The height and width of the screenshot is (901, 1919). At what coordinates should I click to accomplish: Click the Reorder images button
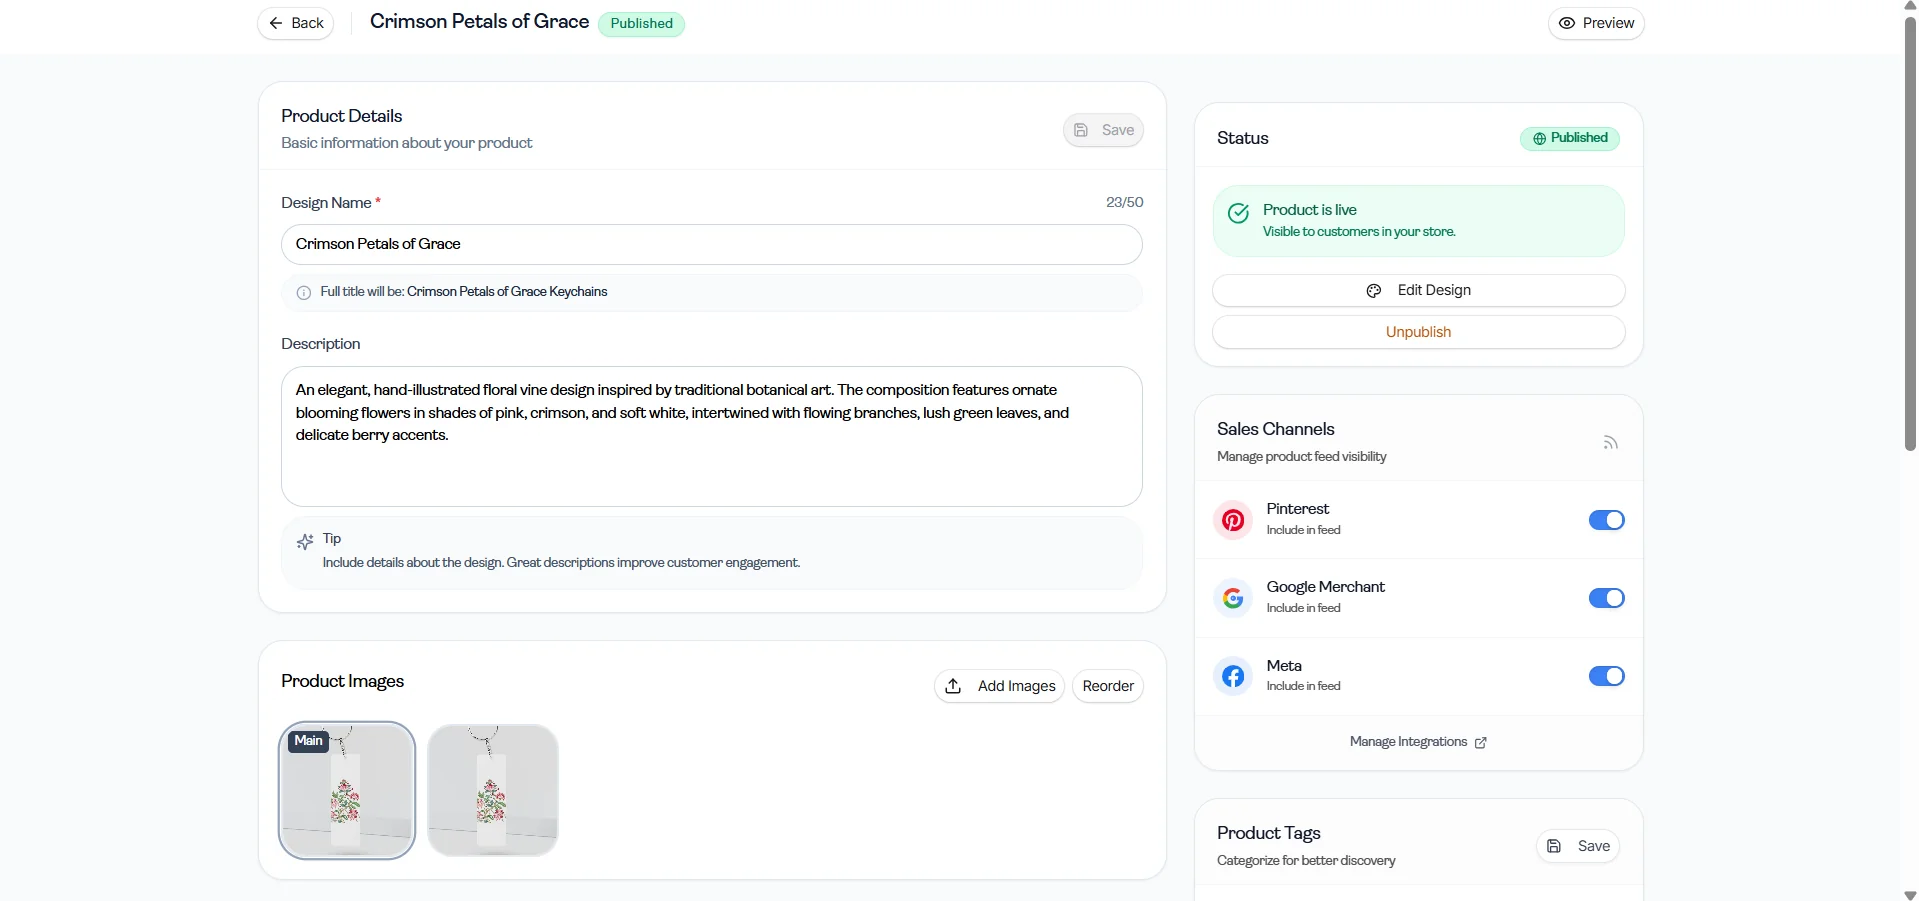pyautogui.click(x=1108, y=686)
